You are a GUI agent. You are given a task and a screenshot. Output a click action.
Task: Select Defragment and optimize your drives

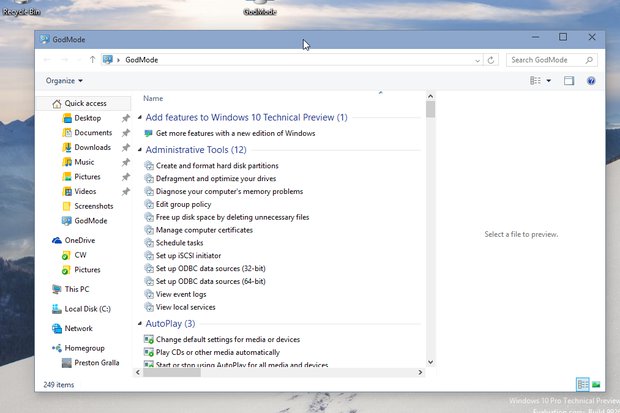[x=216, y=178]
